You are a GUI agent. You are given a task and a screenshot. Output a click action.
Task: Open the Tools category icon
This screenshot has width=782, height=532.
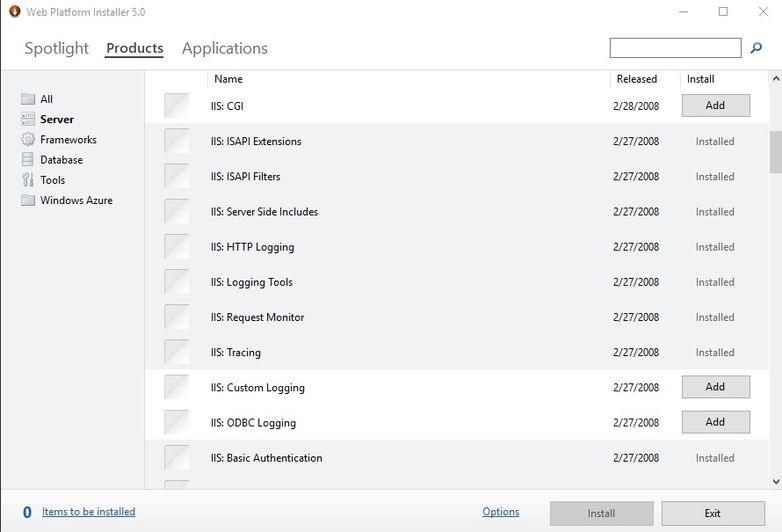click(28, 179)
